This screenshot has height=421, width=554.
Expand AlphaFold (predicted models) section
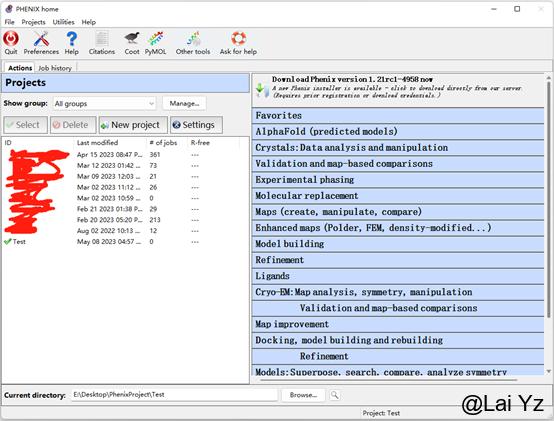point(398,131)
